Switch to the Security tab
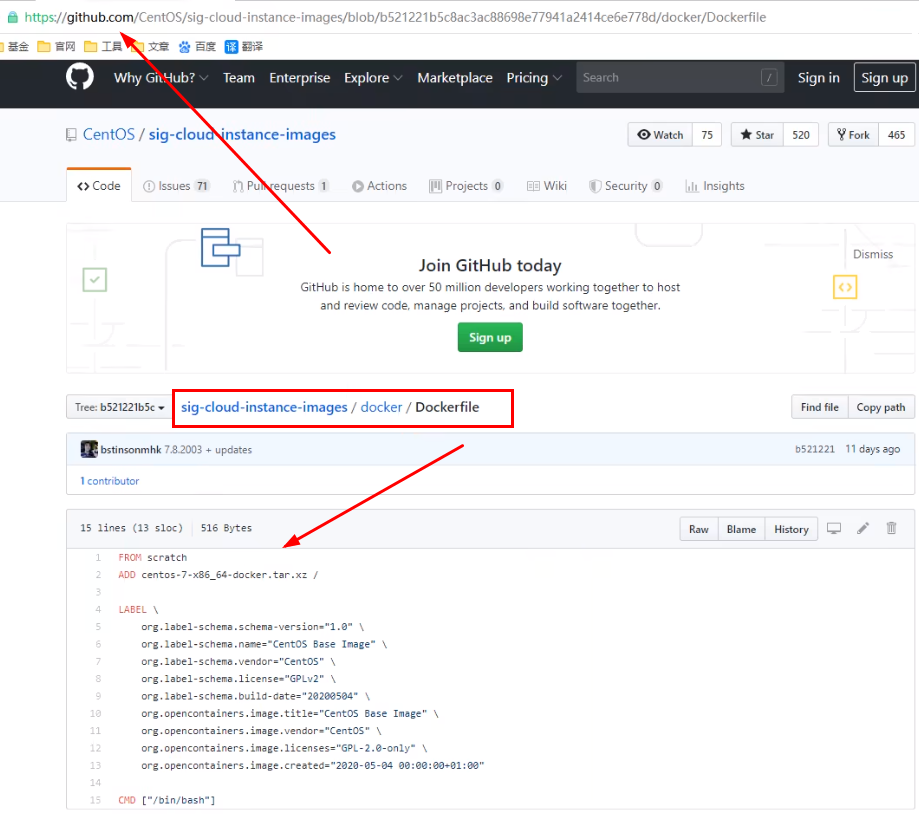Screen dimensions: 919x829 coord(625,186)
